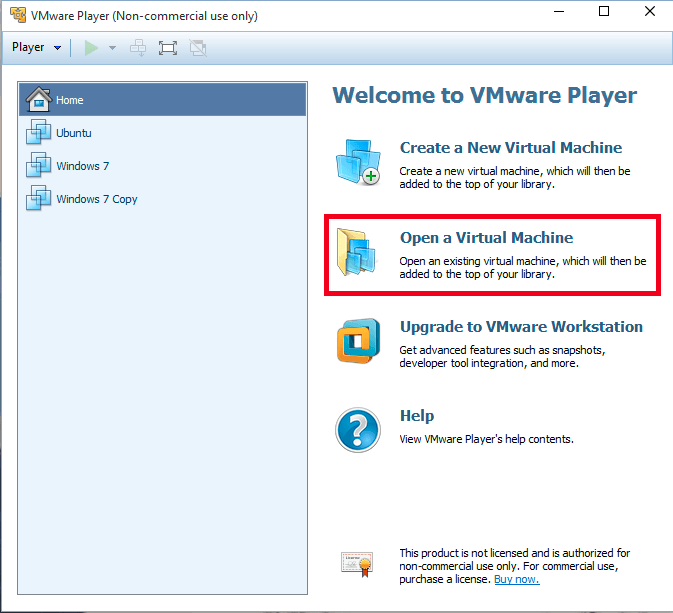Image resolution: width=673 pixels, height=613 pixels.
Task: Click Upgrade to VMware Workstation heading
Action: pyautogui.click(x=521, y=327)
